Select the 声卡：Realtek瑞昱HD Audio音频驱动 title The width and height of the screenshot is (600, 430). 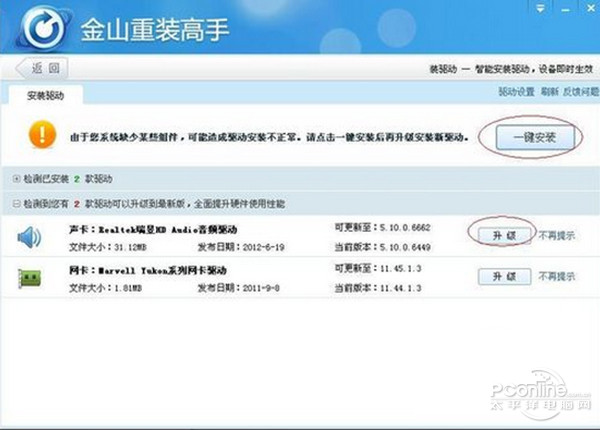[x=153, y=230]
